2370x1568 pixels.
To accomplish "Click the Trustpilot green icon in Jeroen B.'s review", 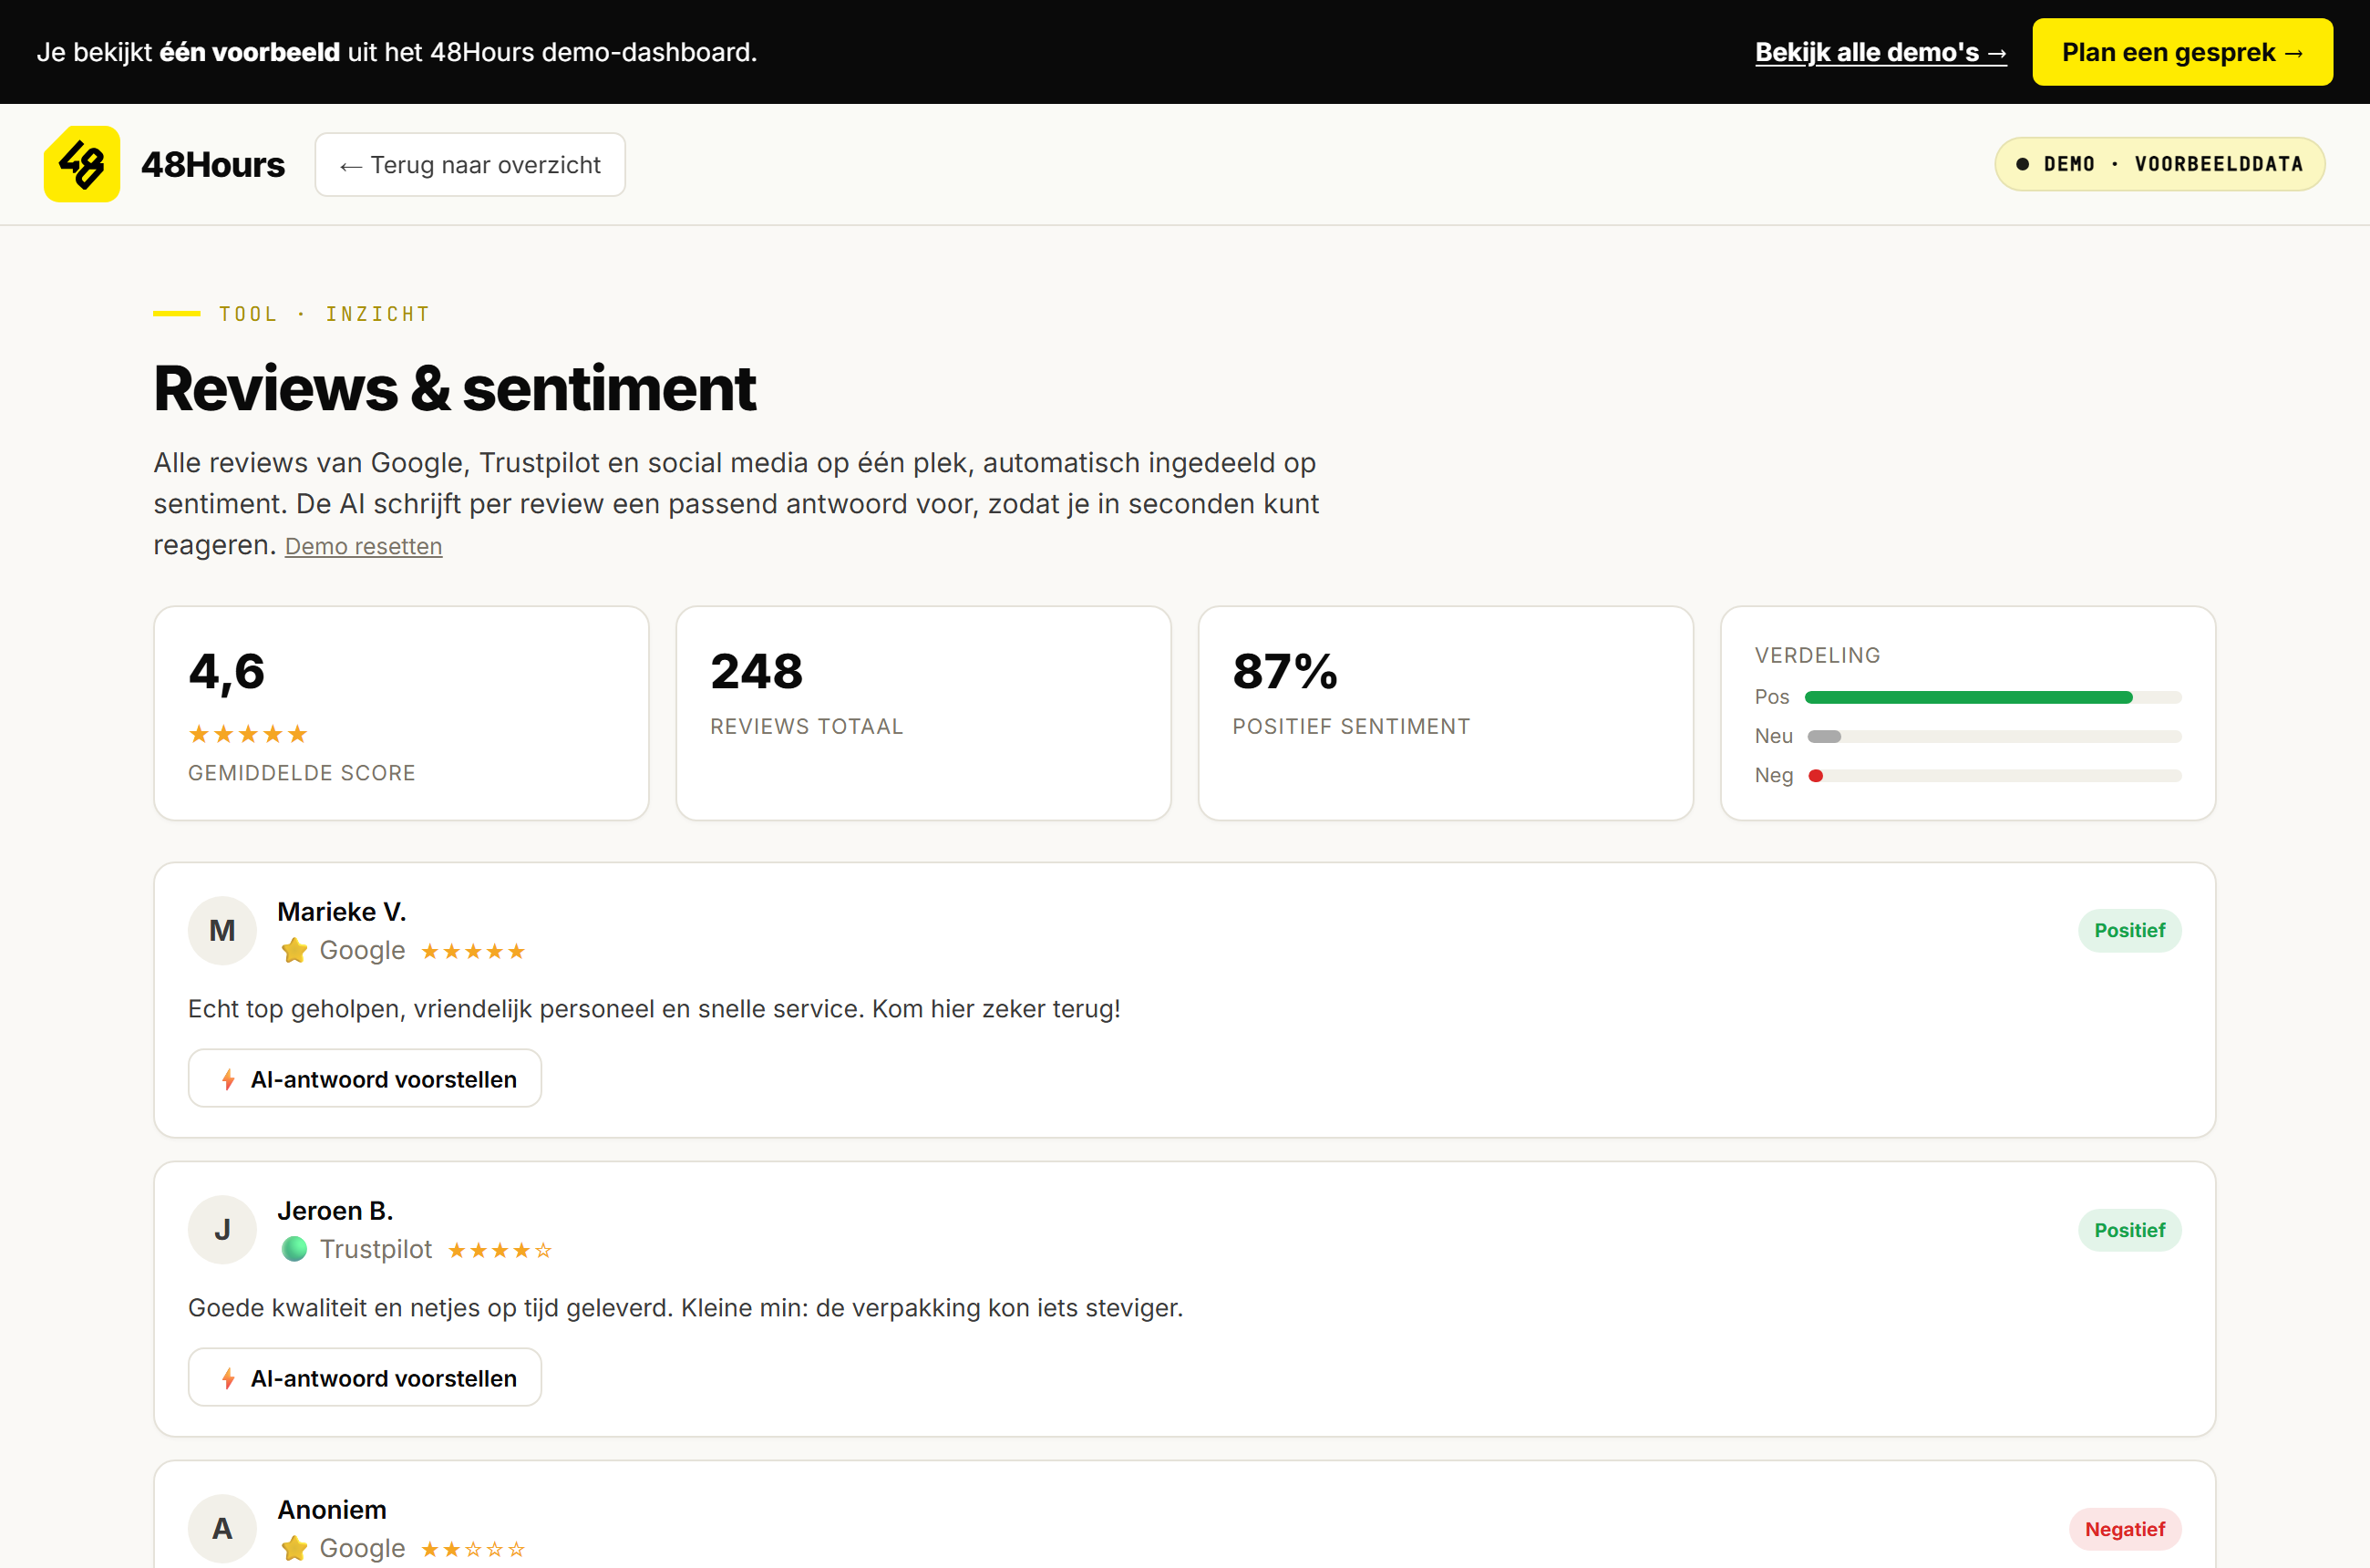I will point(294,1249).
